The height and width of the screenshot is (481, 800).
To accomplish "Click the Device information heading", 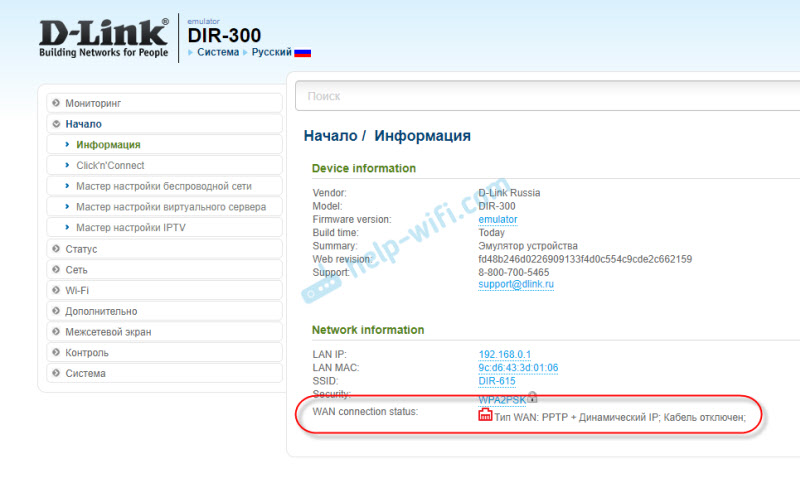I will click(364, 168).
